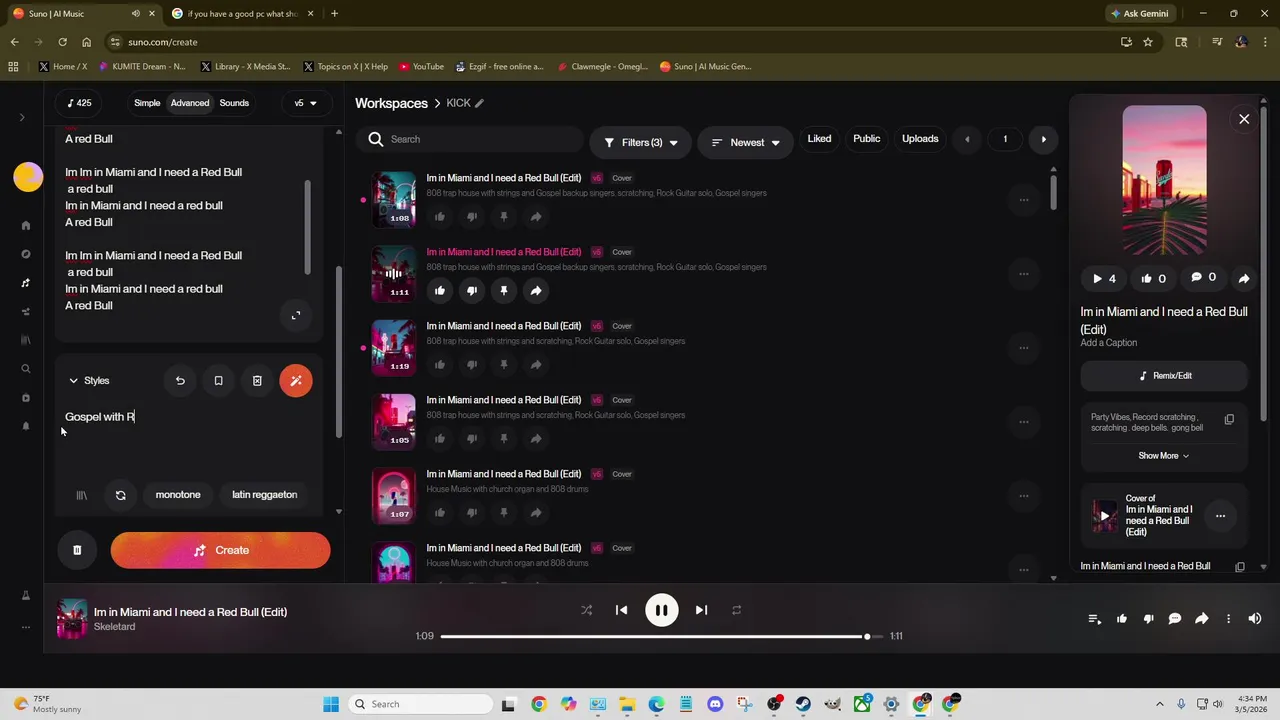The image size is (1280, 720).
Task: Mute volume in the player bar
Action: point(1255,619)
